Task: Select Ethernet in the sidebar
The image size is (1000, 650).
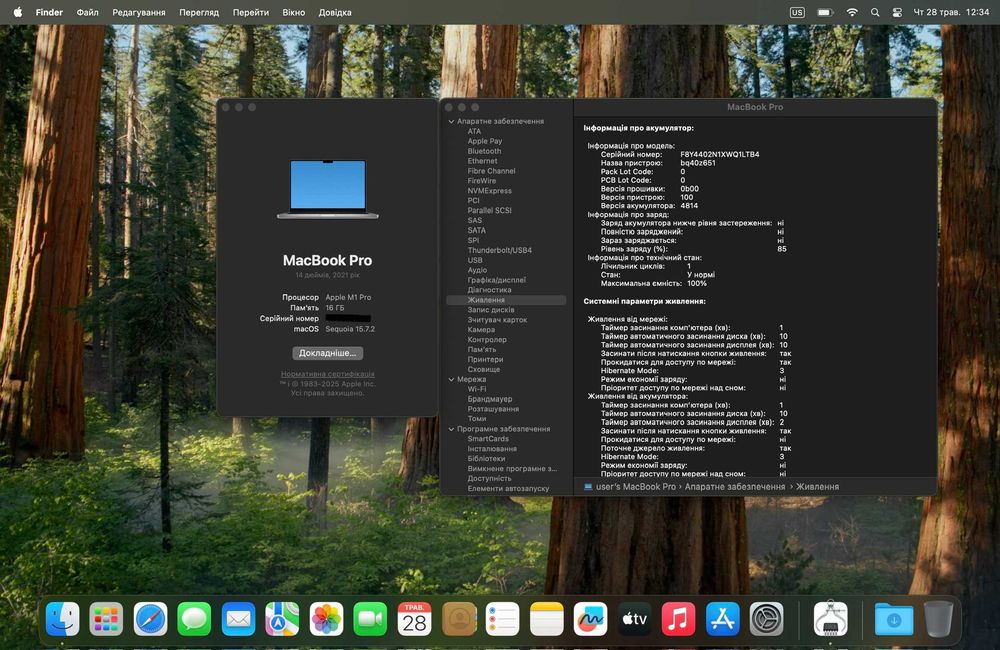Action: (482, 161)
